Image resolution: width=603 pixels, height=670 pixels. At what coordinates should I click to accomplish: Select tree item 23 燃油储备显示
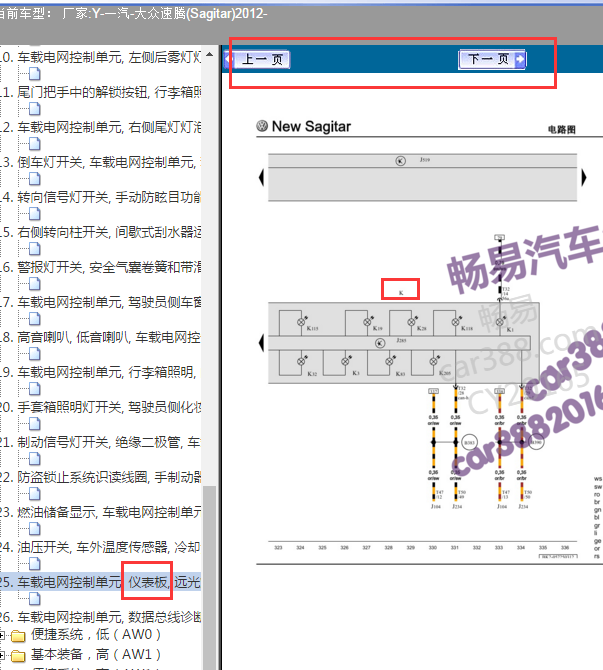click(100, 512)
